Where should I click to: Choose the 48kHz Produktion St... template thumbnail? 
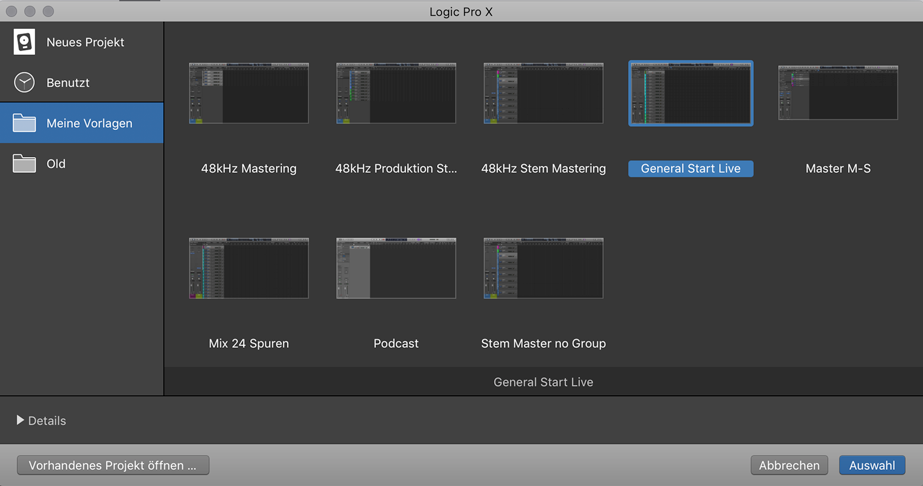click(x=396, y=93)
